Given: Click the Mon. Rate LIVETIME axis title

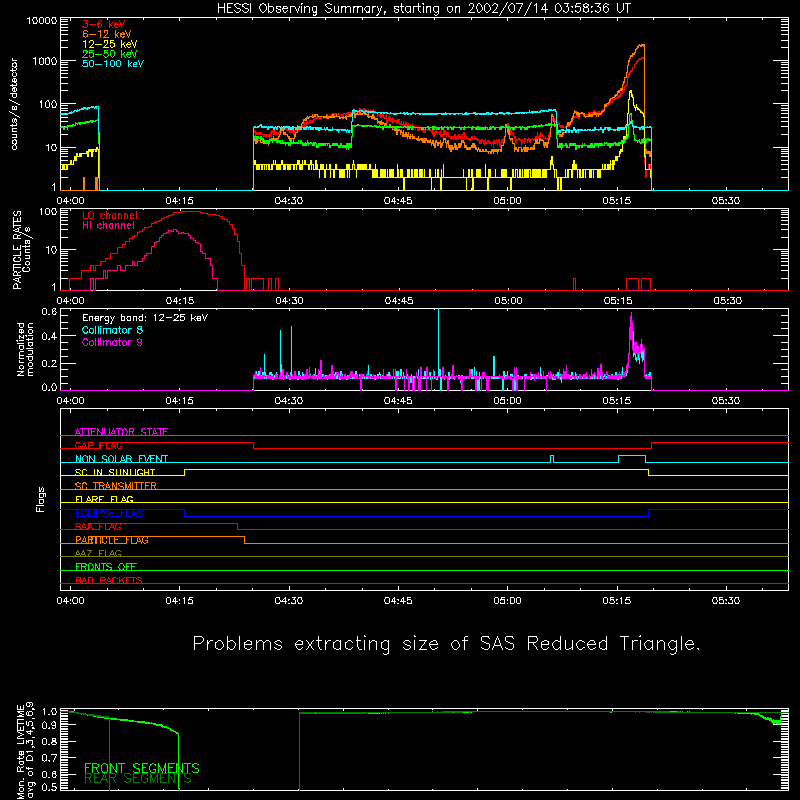Looking at the screenshot, I should 25,751.
